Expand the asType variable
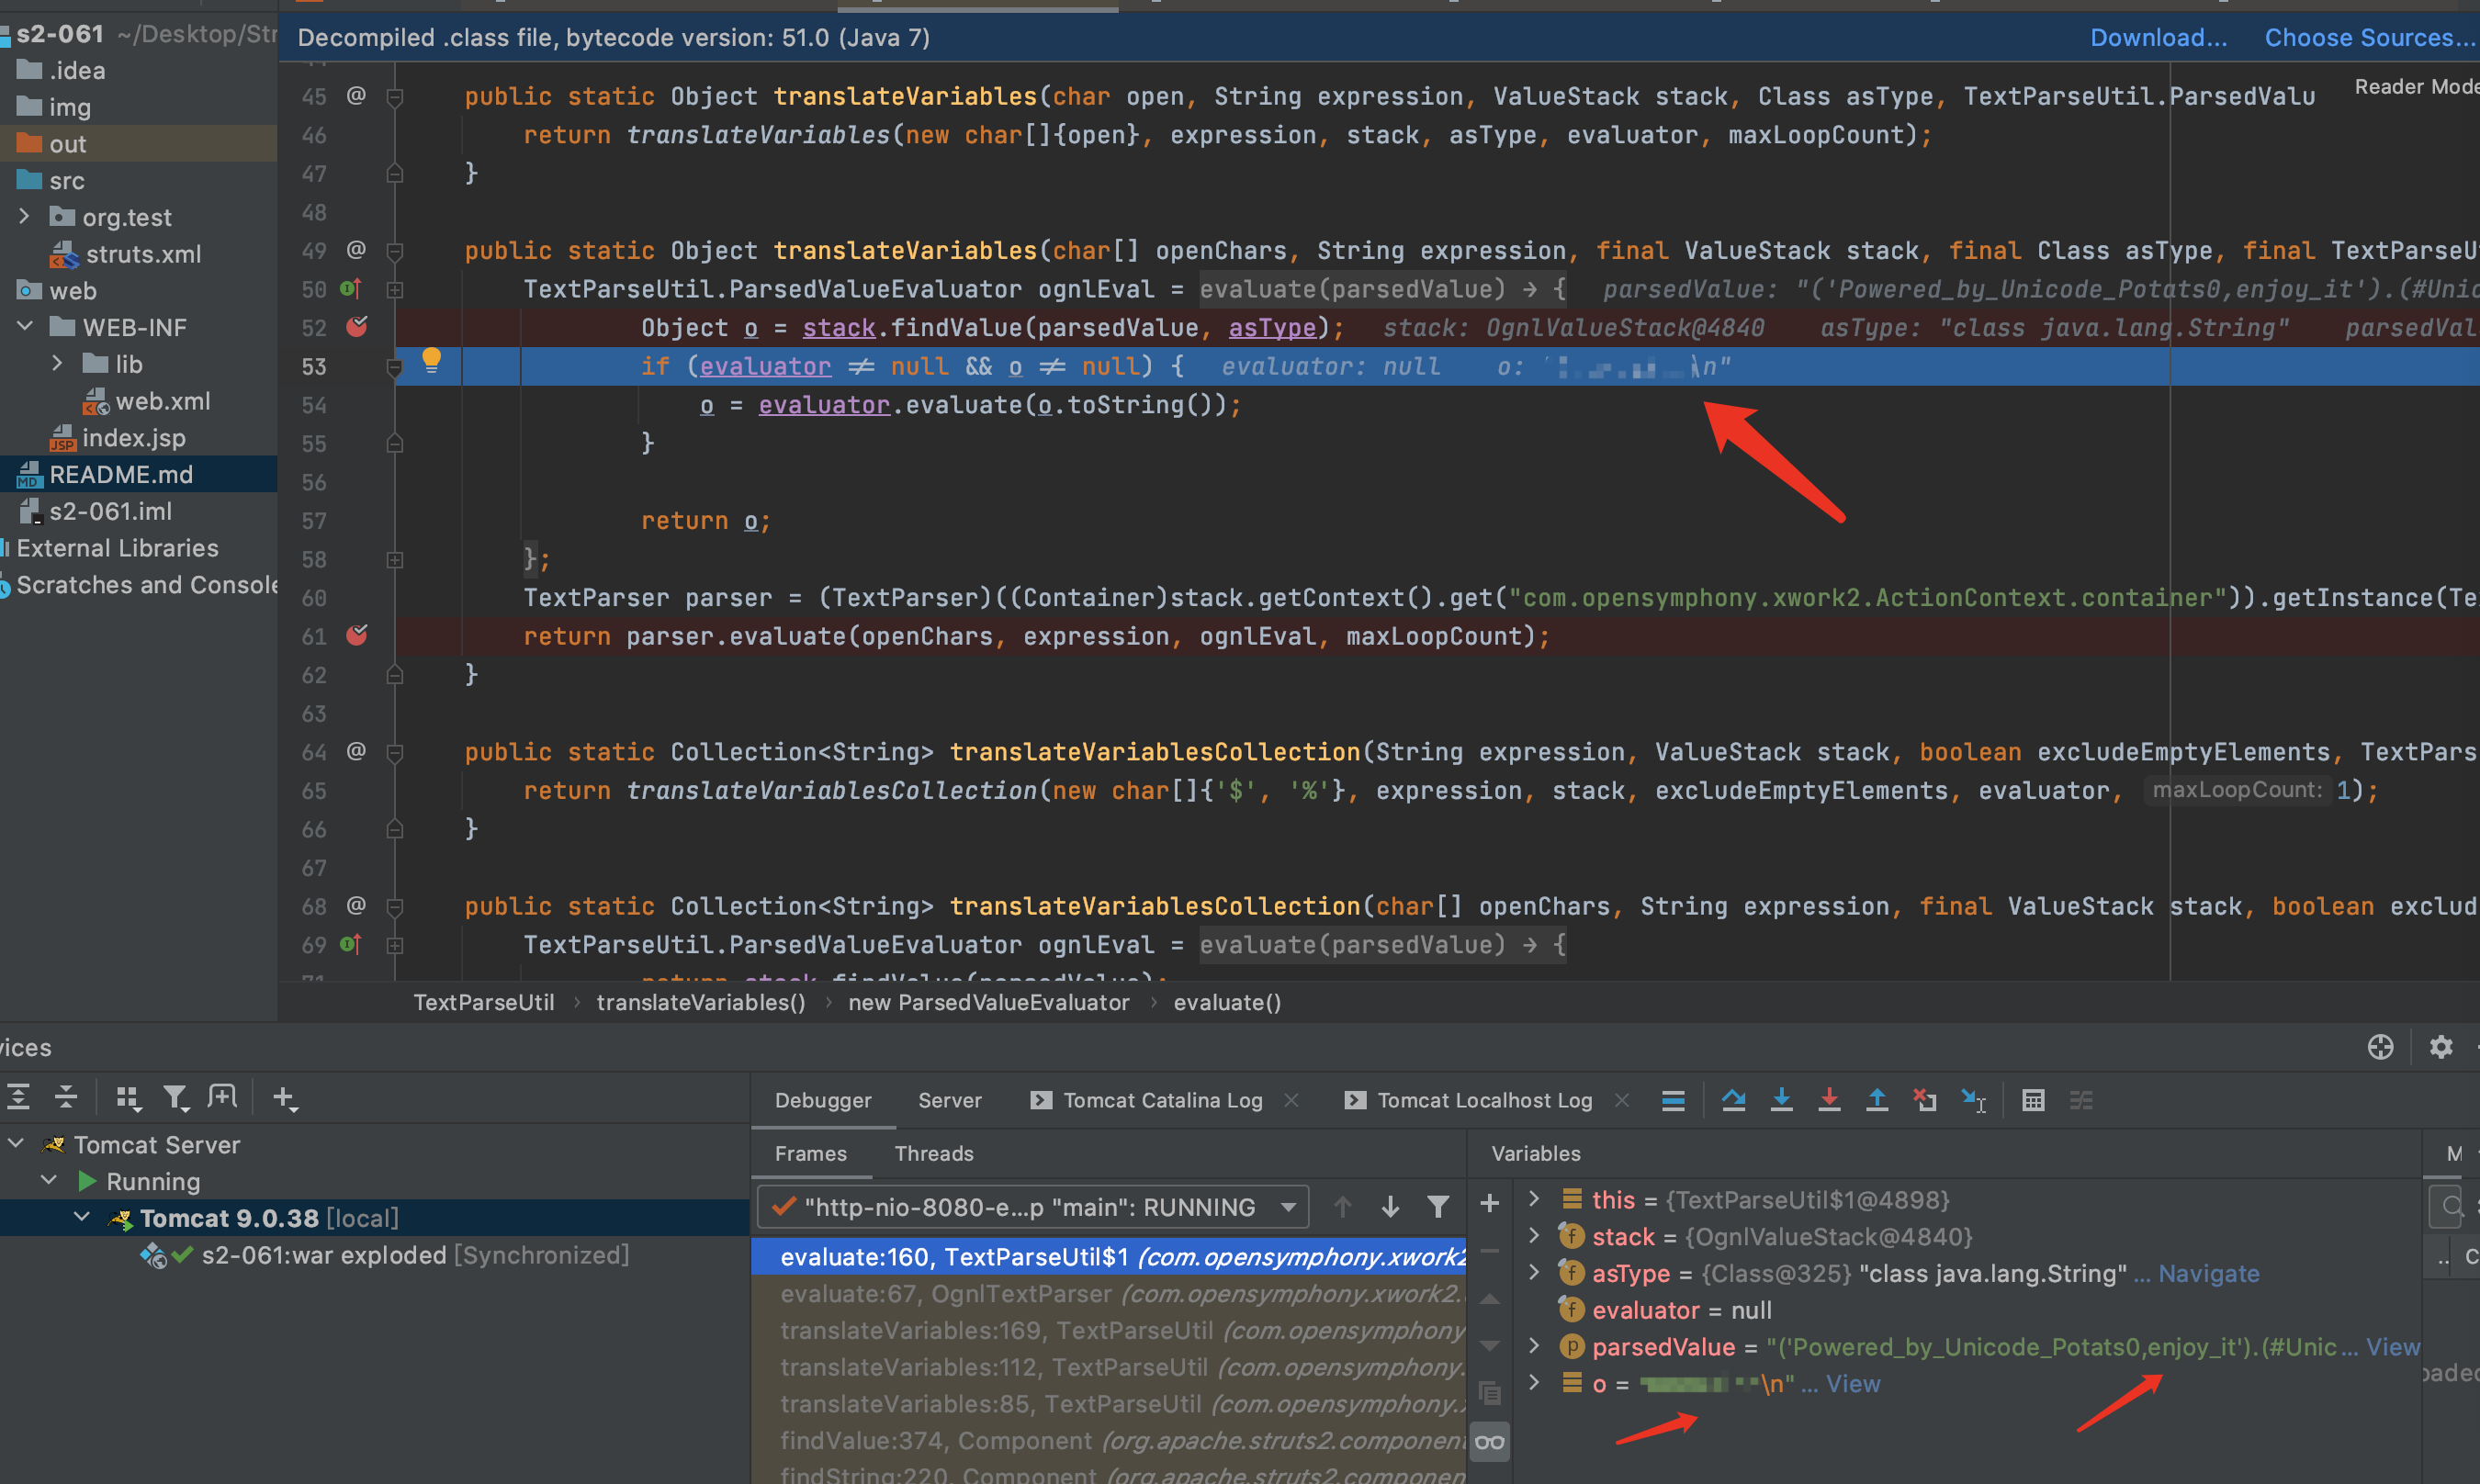 (1534, 1272)
